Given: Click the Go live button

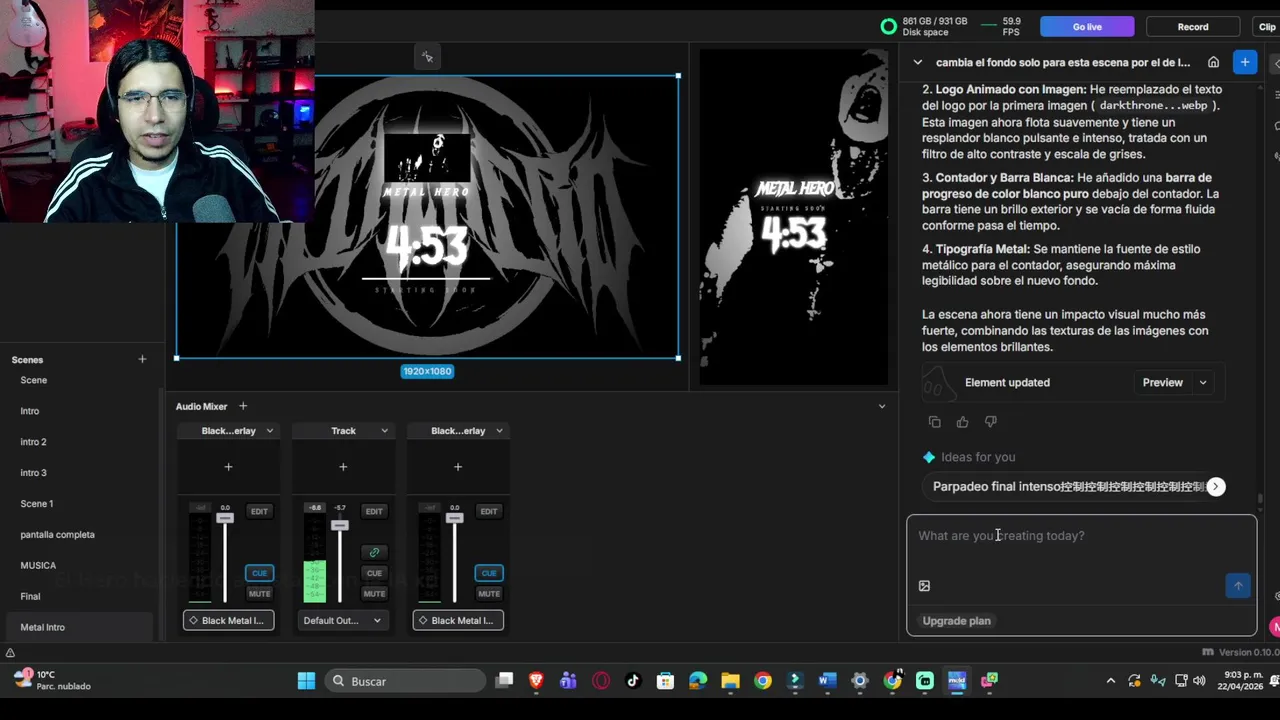Looking at the screenshot, I should tap(1087, 27).
